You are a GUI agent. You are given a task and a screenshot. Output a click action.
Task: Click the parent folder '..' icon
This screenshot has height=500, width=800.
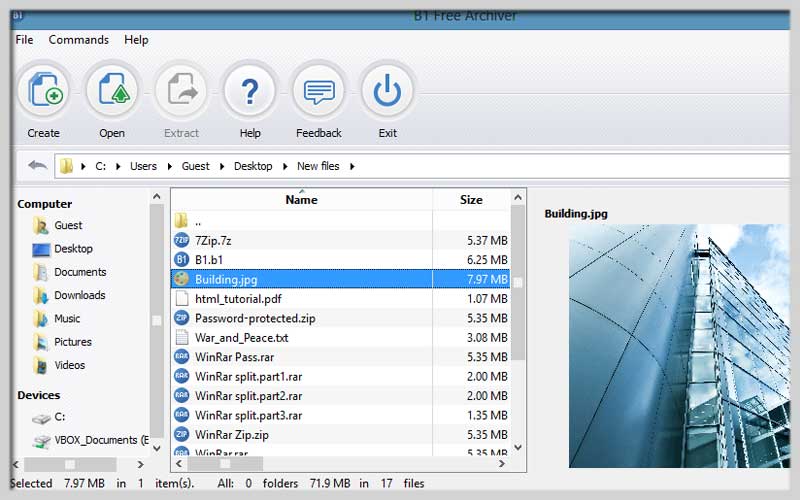coord(181,221)
